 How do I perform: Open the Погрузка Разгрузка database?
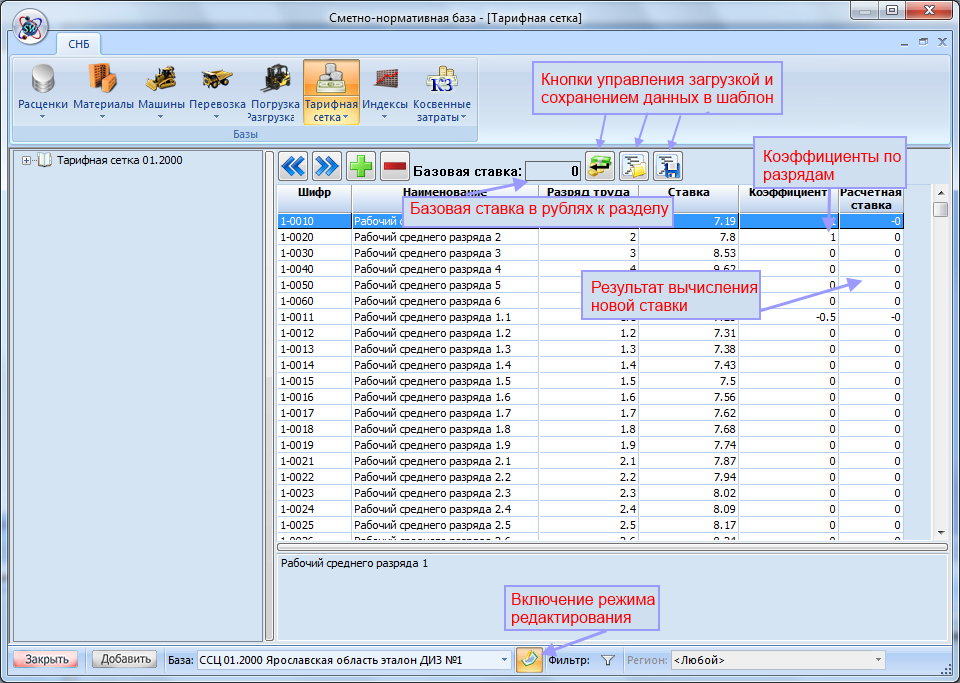click(274, 92)
